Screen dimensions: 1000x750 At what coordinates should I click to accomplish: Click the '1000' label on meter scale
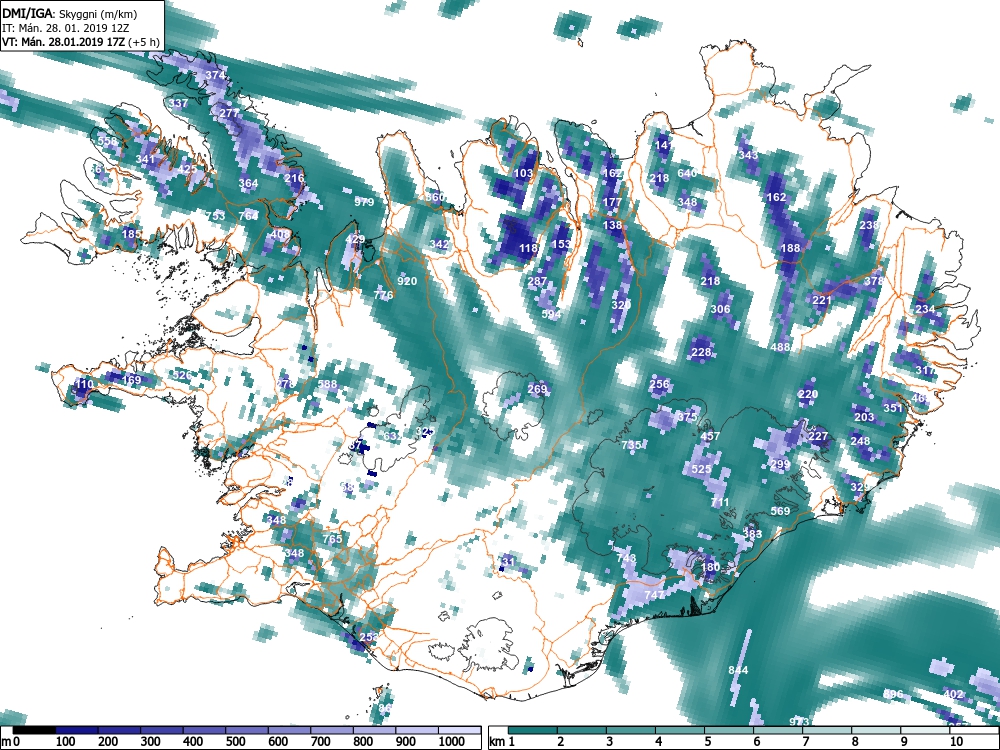point(452,742)
